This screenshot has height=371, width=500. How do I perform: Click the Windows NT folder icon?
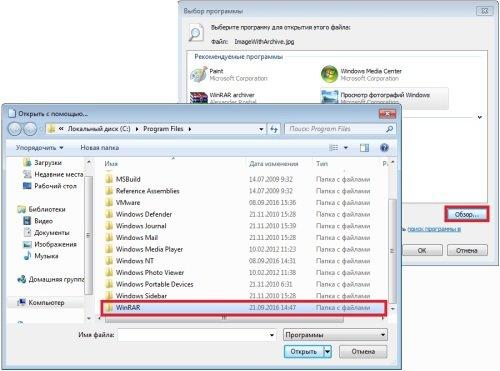click(x=109, y=261)
